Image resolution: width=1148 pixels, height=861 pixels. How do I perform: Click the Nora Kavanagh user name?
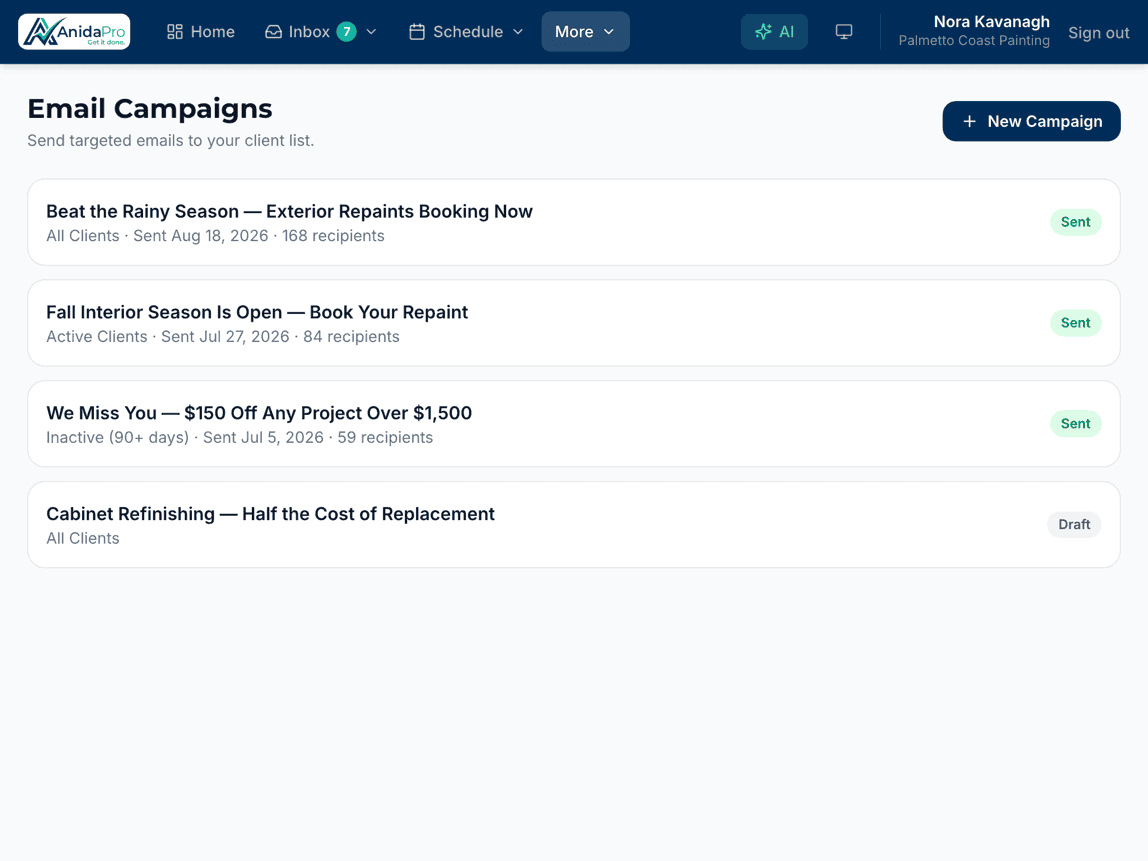click(991, 22)
